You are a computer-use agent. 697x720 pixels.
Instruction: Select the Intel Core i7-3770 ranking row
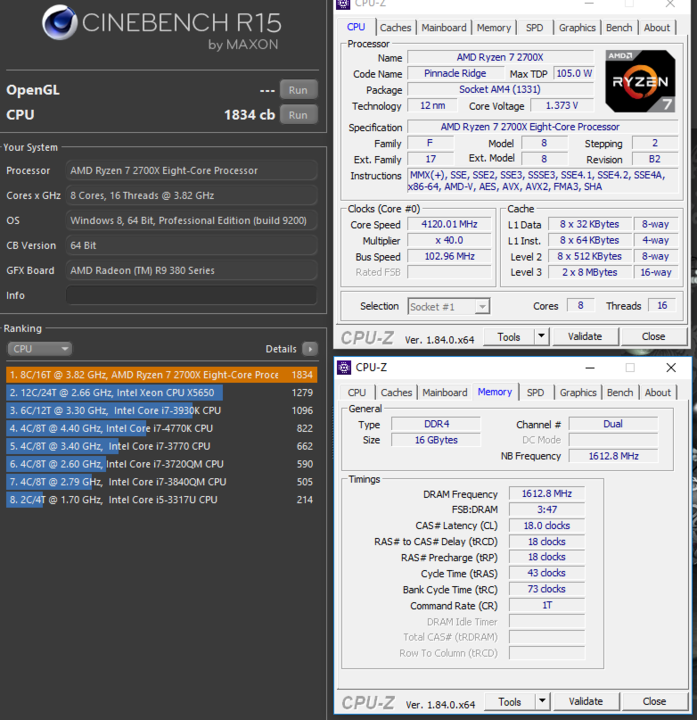(162, 446)
